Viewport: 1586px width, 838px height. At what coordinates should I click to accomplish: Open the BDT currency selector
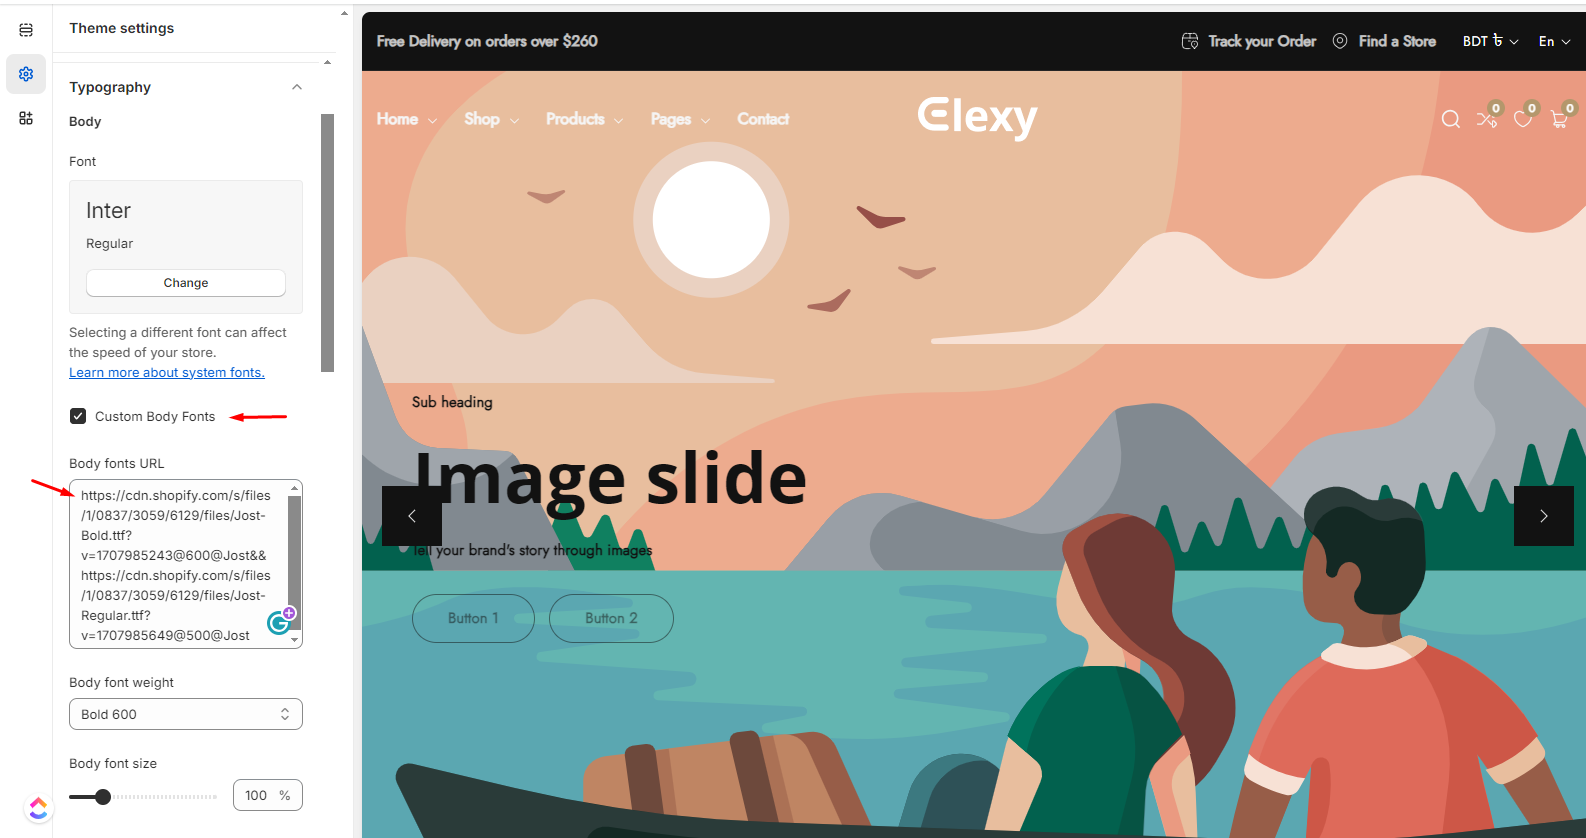pyautogui.click(x=1490, y=41)
